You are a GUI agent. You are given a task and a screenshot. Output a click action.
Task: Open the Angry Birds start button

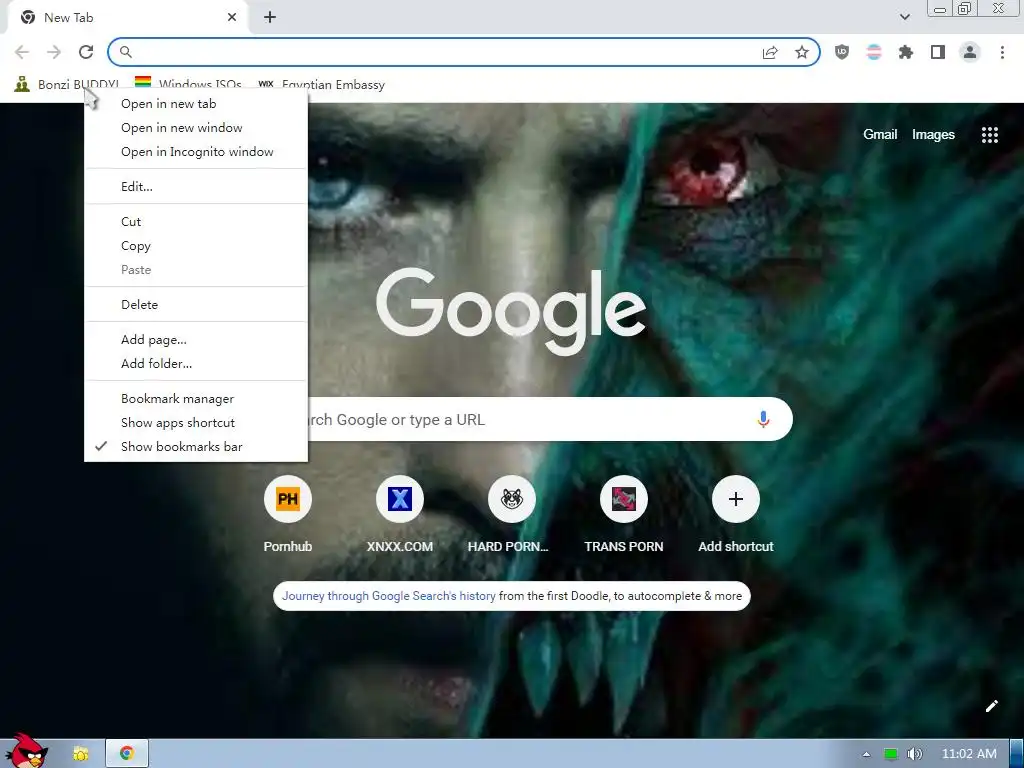click(26, 750)
